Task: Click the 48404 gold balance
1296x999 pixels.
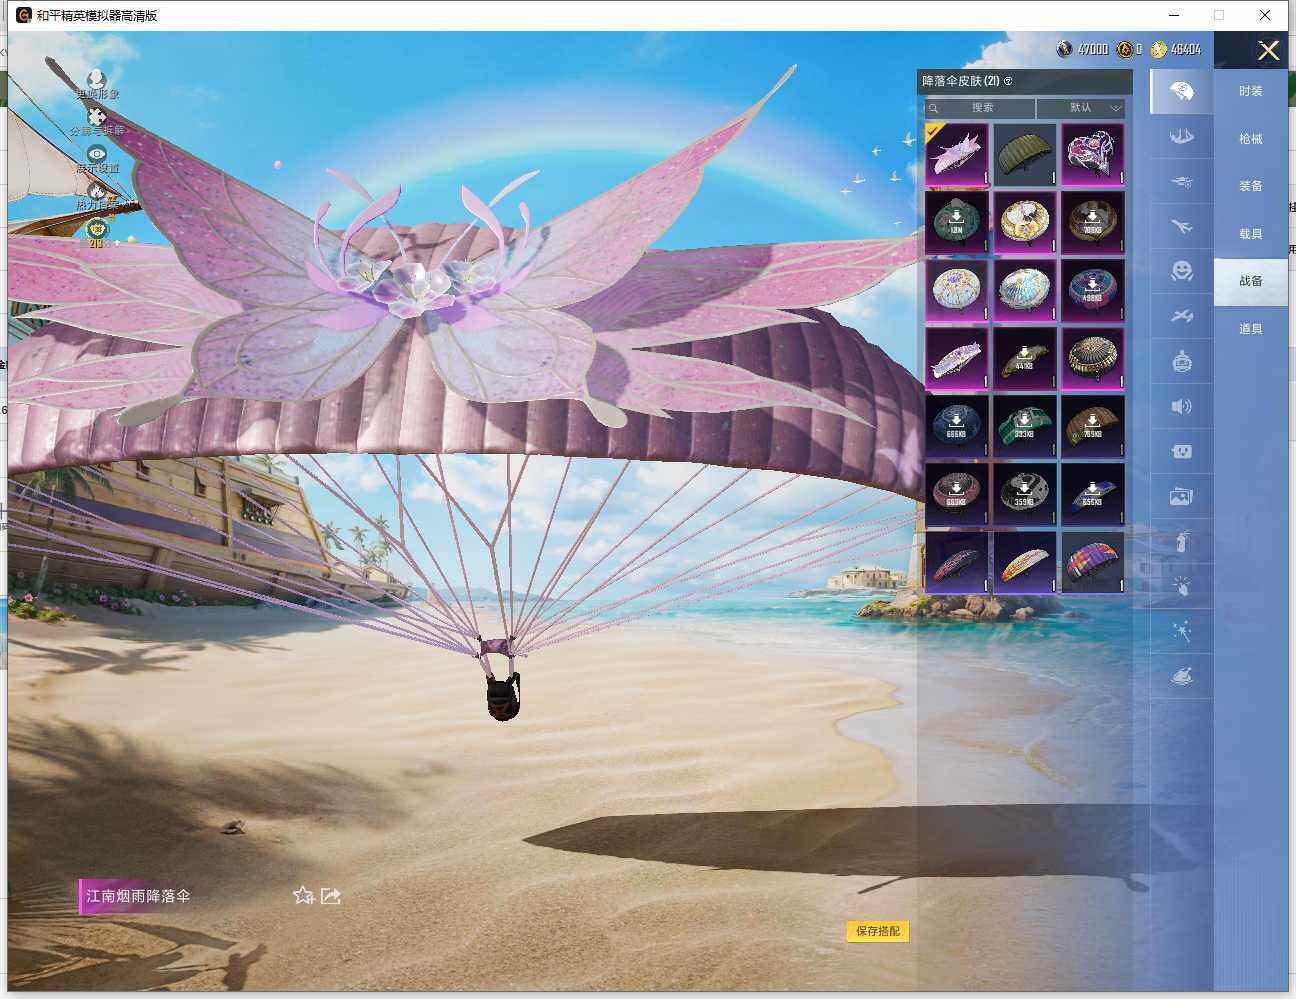Action: pyautogui.click(x=1186, y=49)
